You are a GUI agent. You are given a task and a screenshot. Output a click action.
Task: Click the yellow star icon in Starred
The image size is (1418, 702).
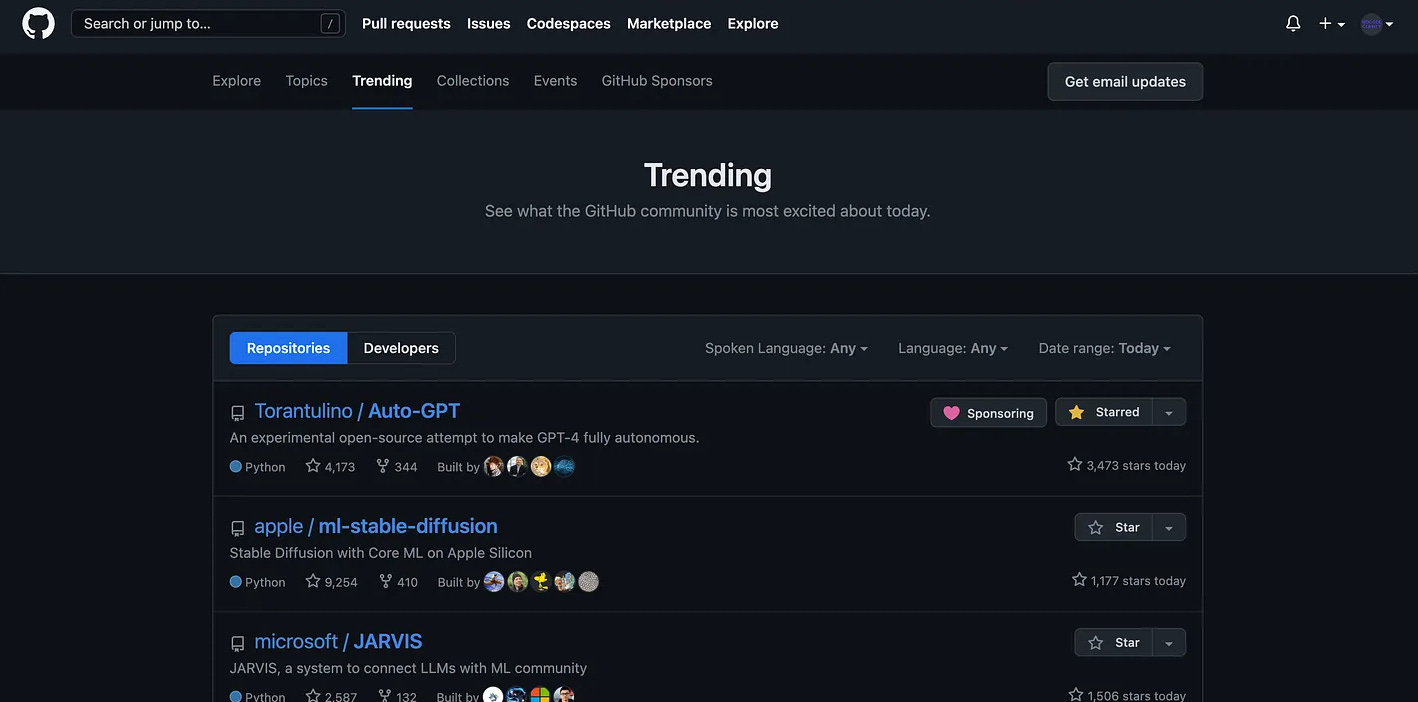(x=1076, y=412)
